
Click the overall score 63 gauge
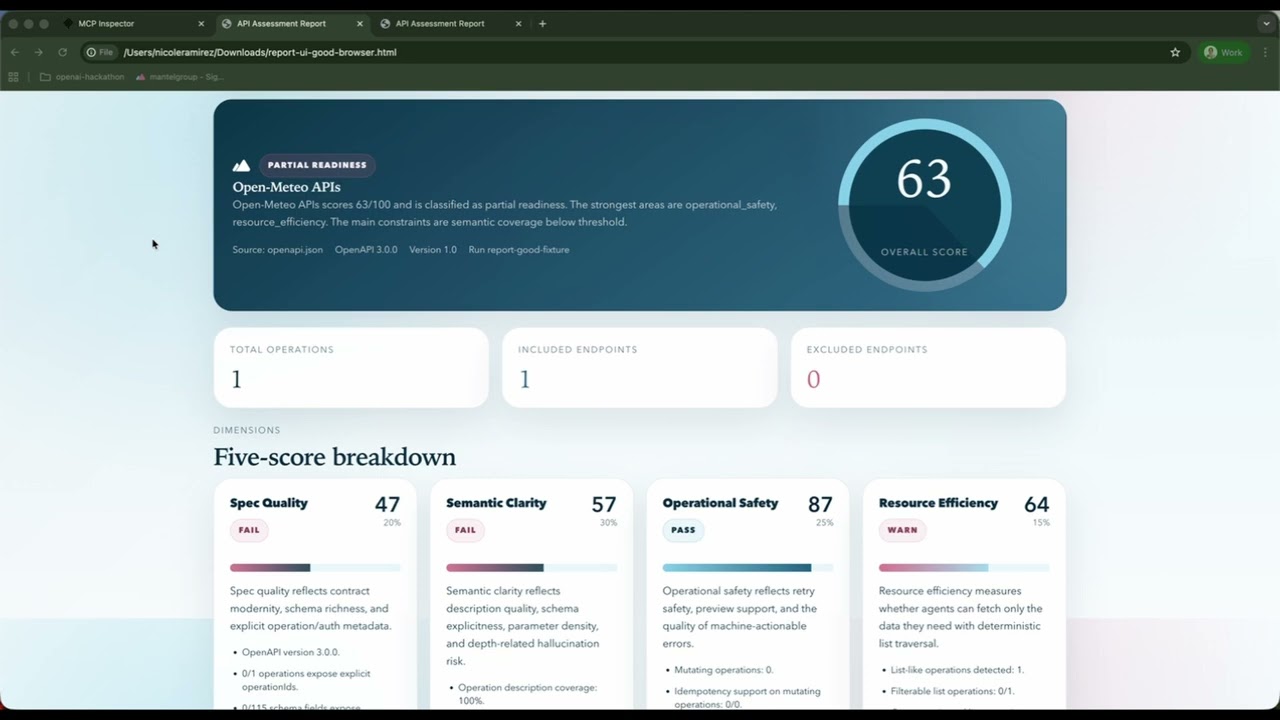(x=924, y=205)
